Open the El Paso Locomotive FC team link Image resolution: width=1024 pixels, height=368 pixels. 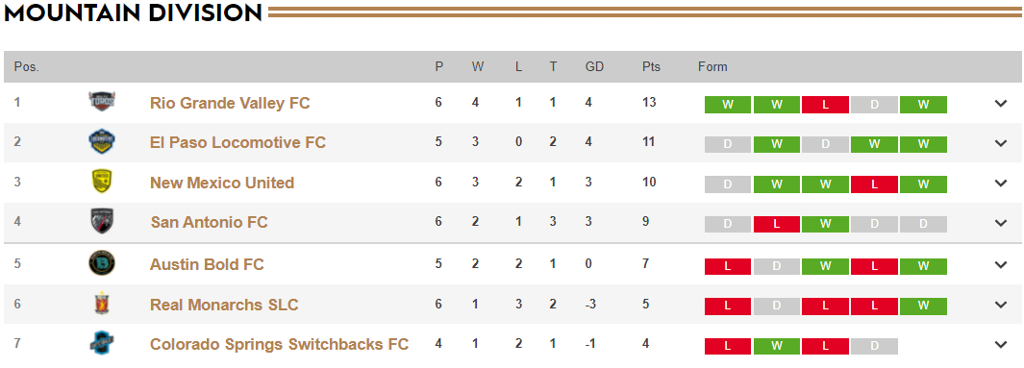pos(238,142)
